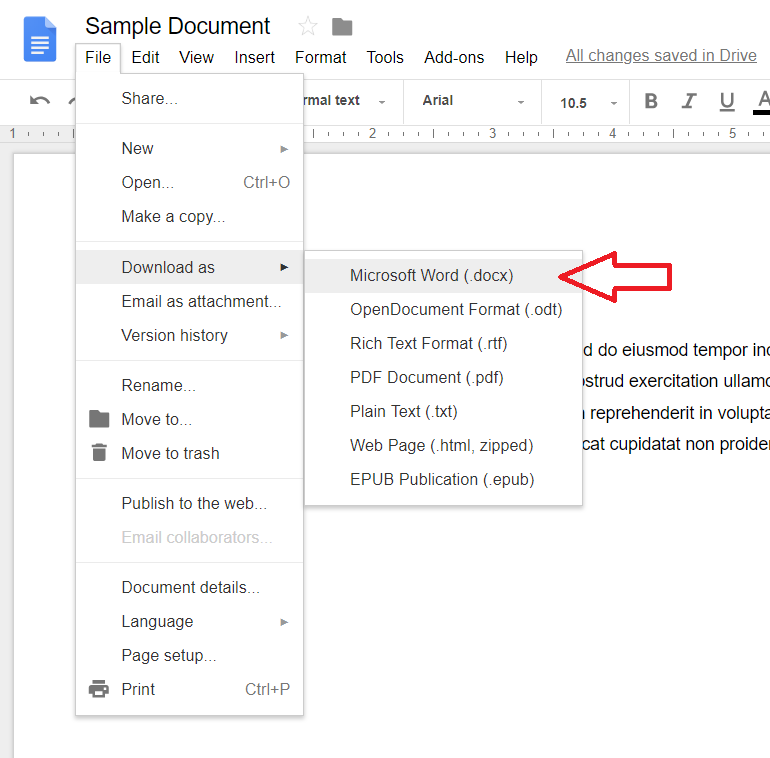Open the Edit menu
770x758 pixels.
point(145,57)
